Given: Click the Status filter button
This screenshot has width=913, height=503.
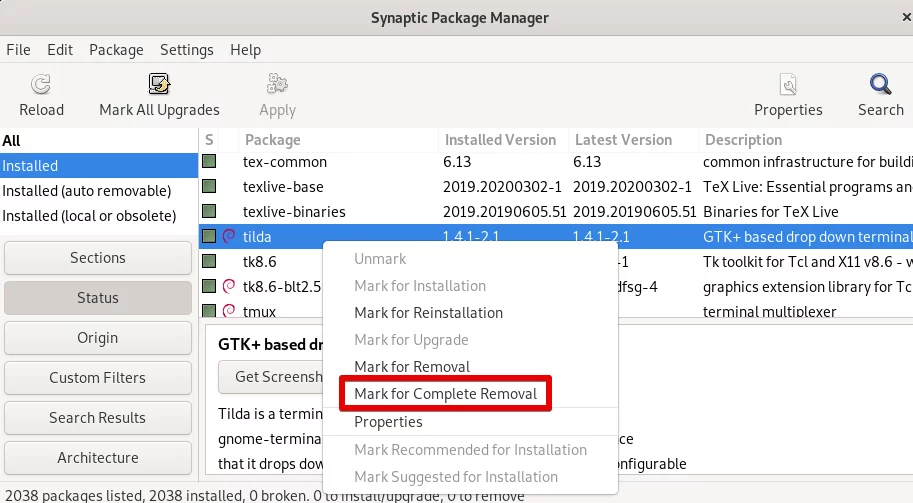Looking at the screenshot, I should (x=98, y=298).
